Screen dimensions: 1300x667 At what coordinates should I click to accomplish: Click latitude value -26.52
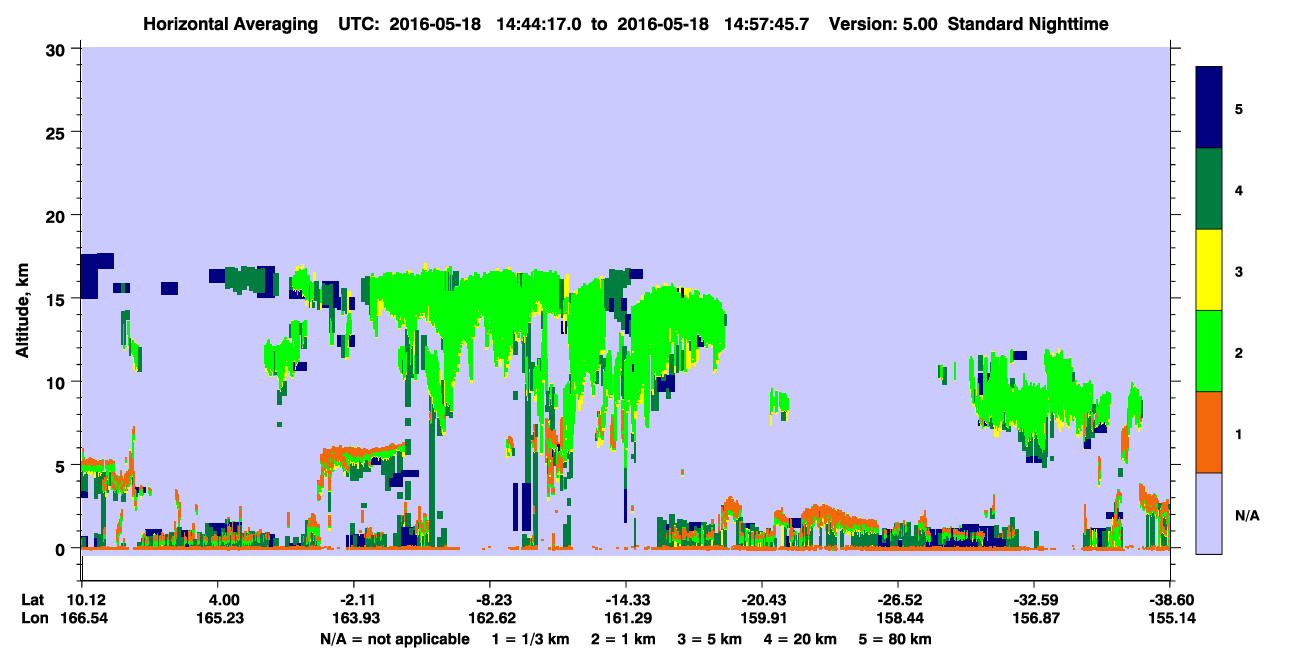point(898,599)
